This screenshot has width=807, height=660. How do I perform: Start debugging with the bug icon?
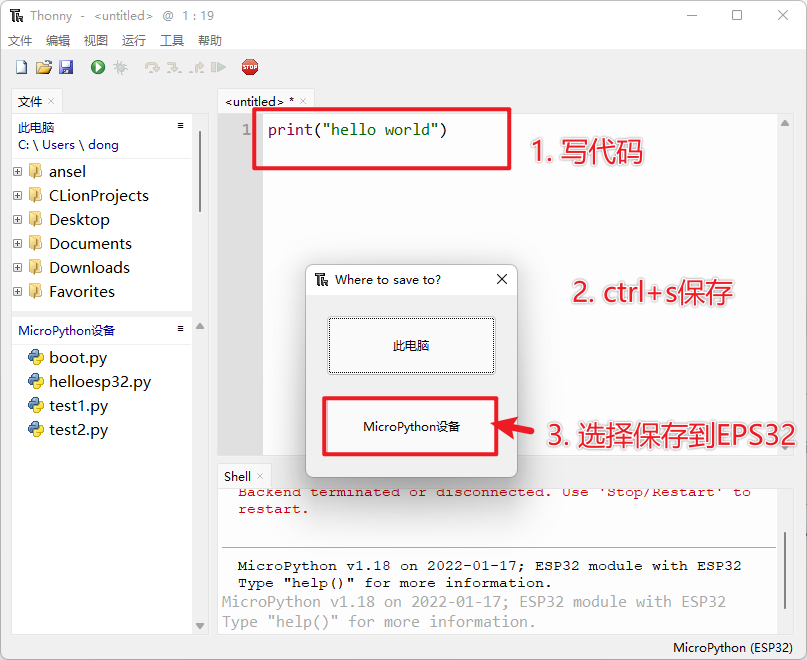[120, 67]
